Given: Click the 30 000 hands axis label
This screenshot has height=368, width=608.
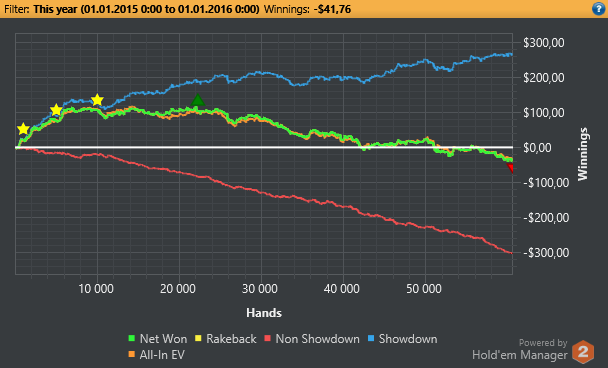Looking at the screenshot, I should point(260,289).
